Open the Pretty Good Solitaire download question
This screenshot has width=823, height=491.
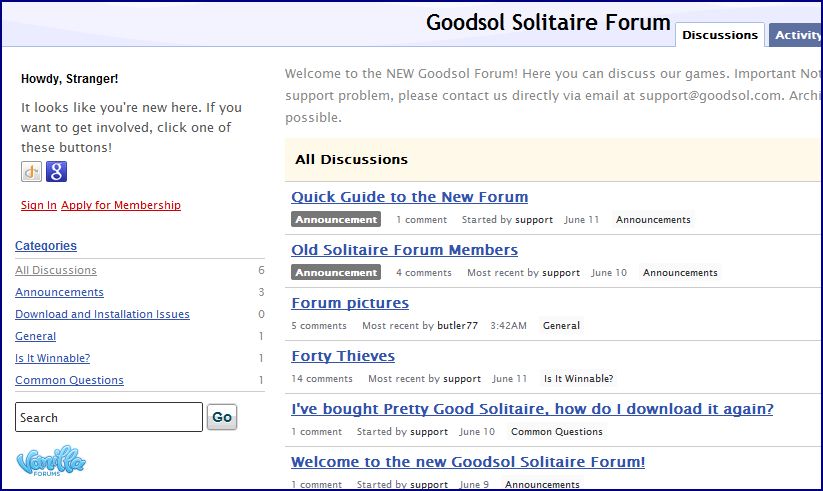pyautogui.click(x=532, y=409)
